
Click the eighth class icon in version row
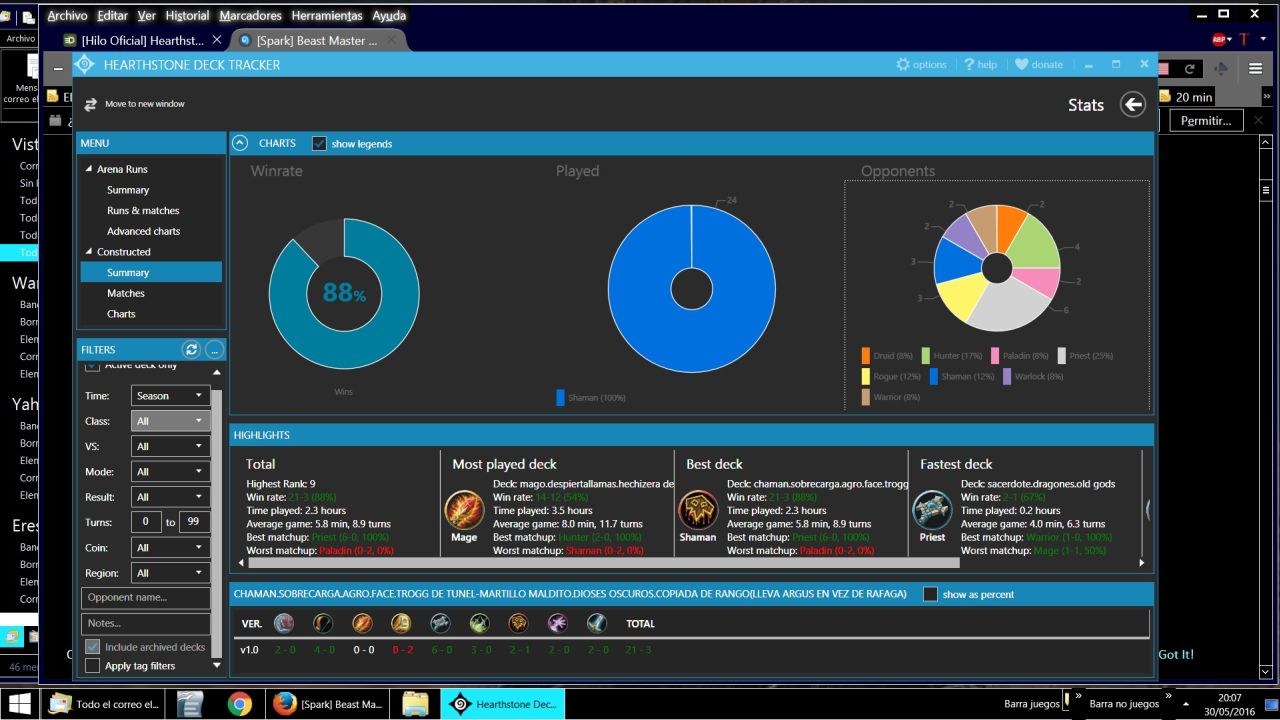pyautogui.click(x=557, y=623)
